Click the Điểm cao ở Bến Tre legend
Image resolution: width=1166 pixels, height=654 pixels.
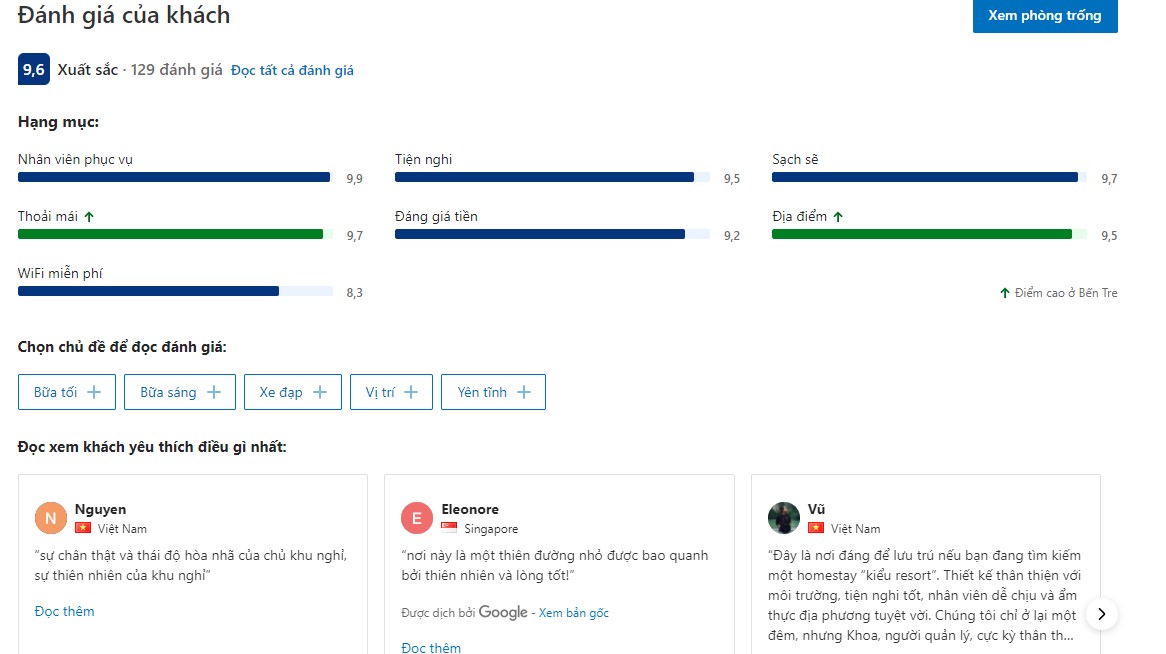tap(1058, 293)
